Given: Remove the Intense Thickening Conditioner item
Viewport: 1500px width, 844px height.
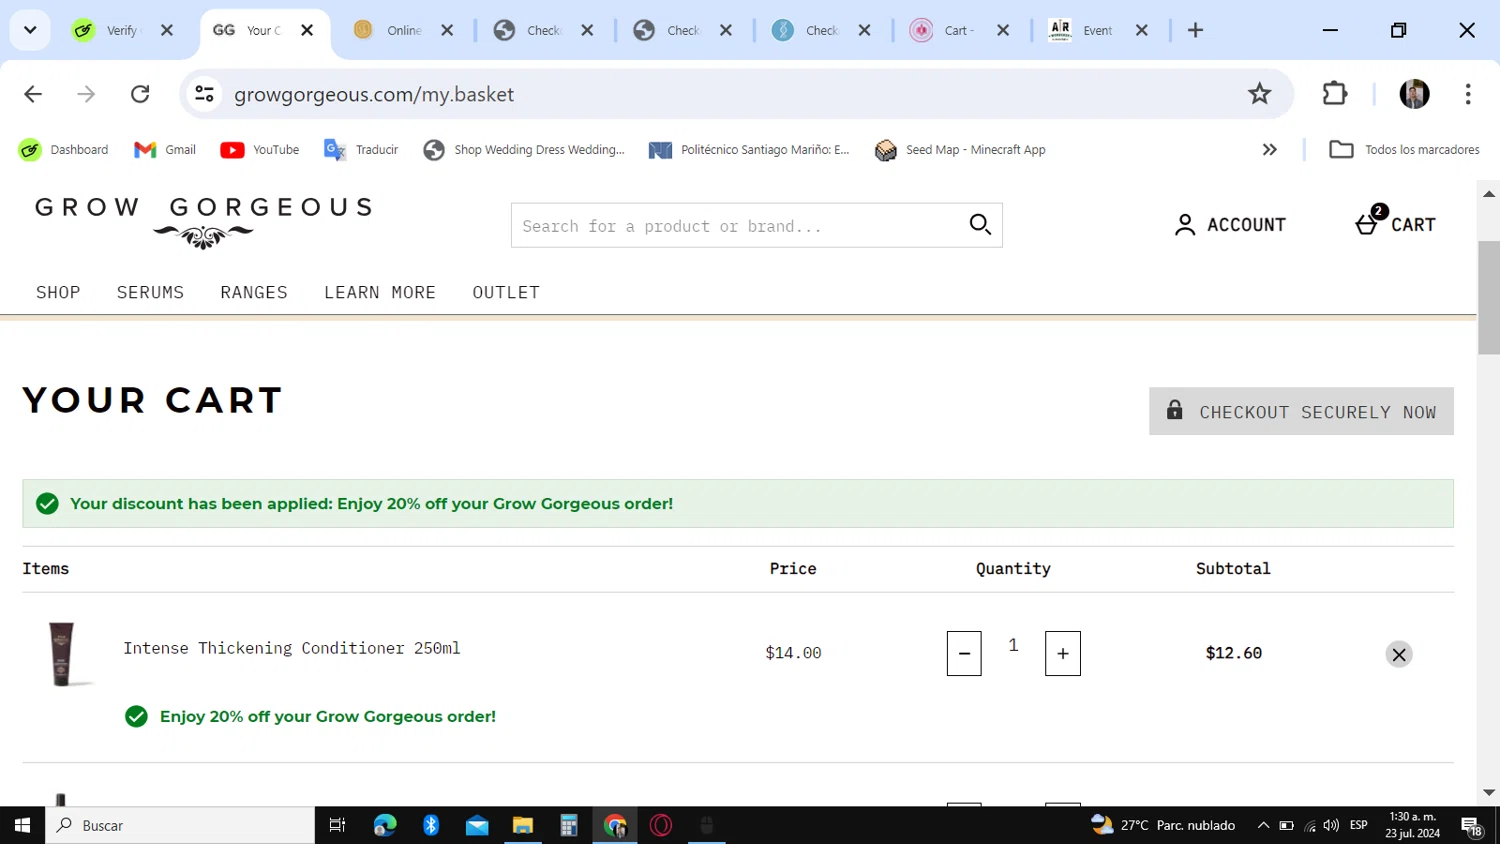Looking at the screenshot, I should (1399, 654).
